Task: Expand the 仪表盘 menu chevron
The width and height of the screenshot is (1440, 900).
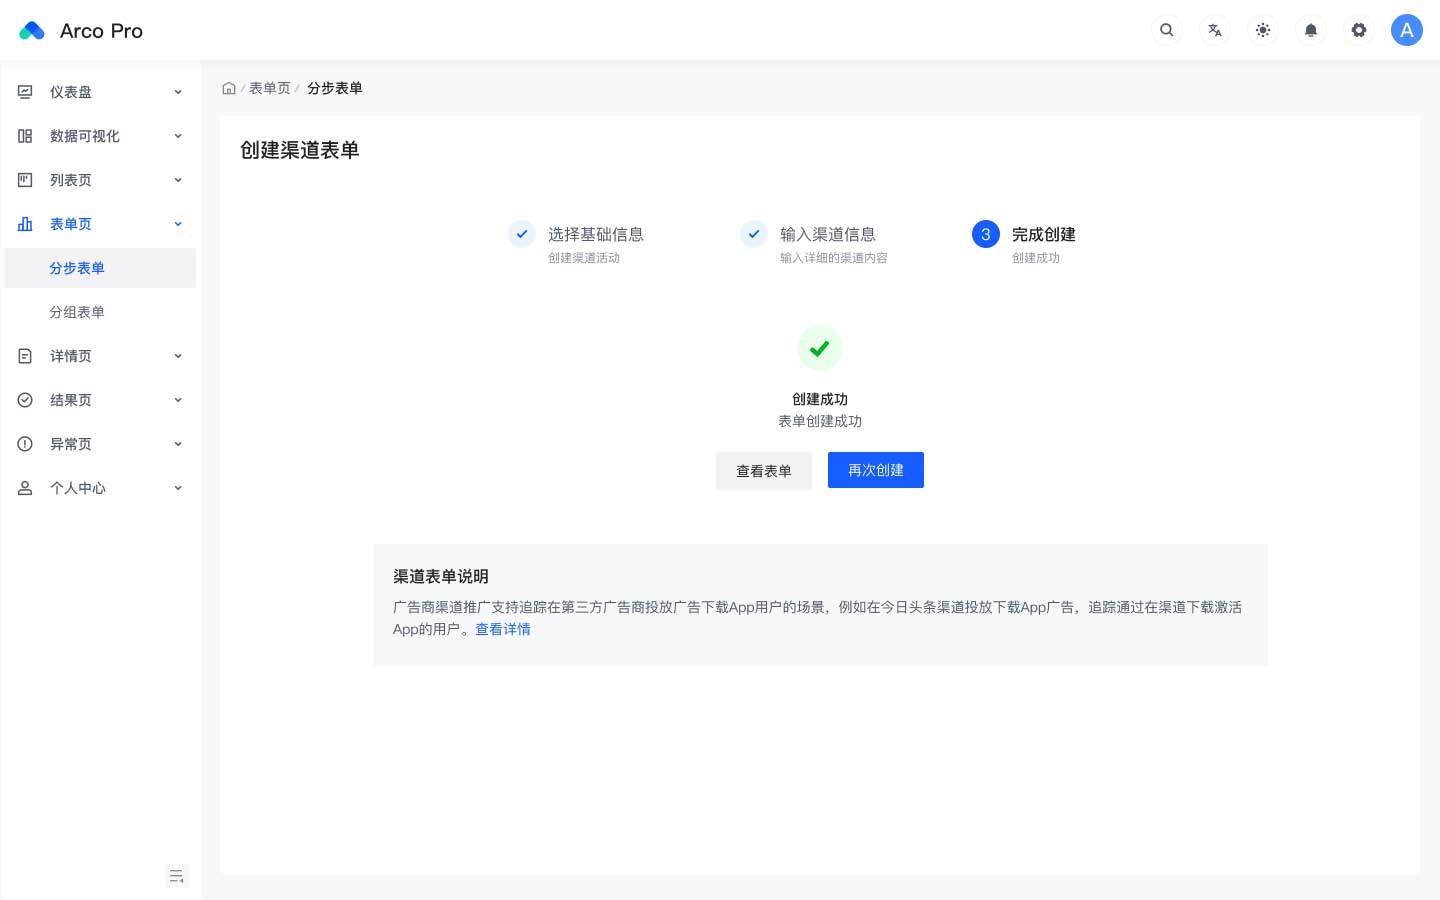Action: [178, 92]
